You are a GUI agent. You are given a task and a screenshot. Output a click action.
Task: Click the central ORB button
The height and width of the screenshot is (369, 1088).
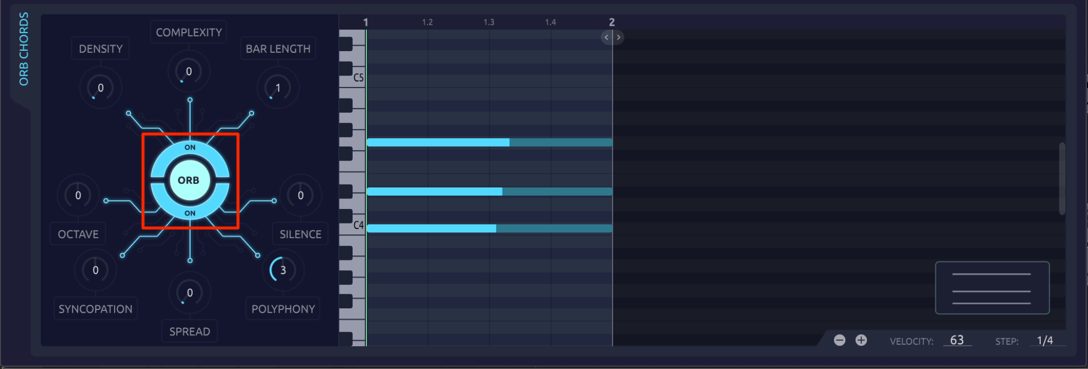click(189, 181)
